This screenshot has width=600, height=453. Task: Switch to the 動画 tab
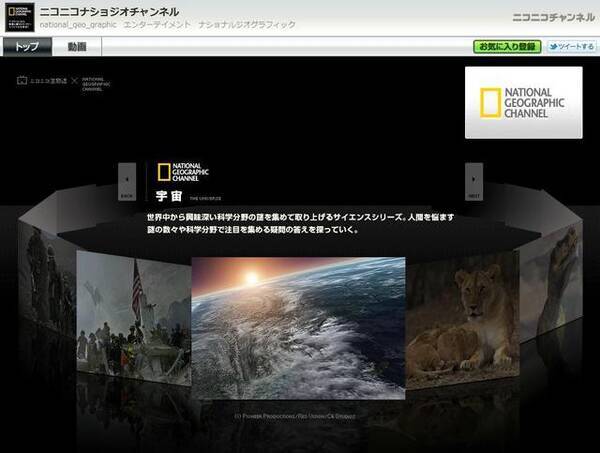click(x=77, y=47)
